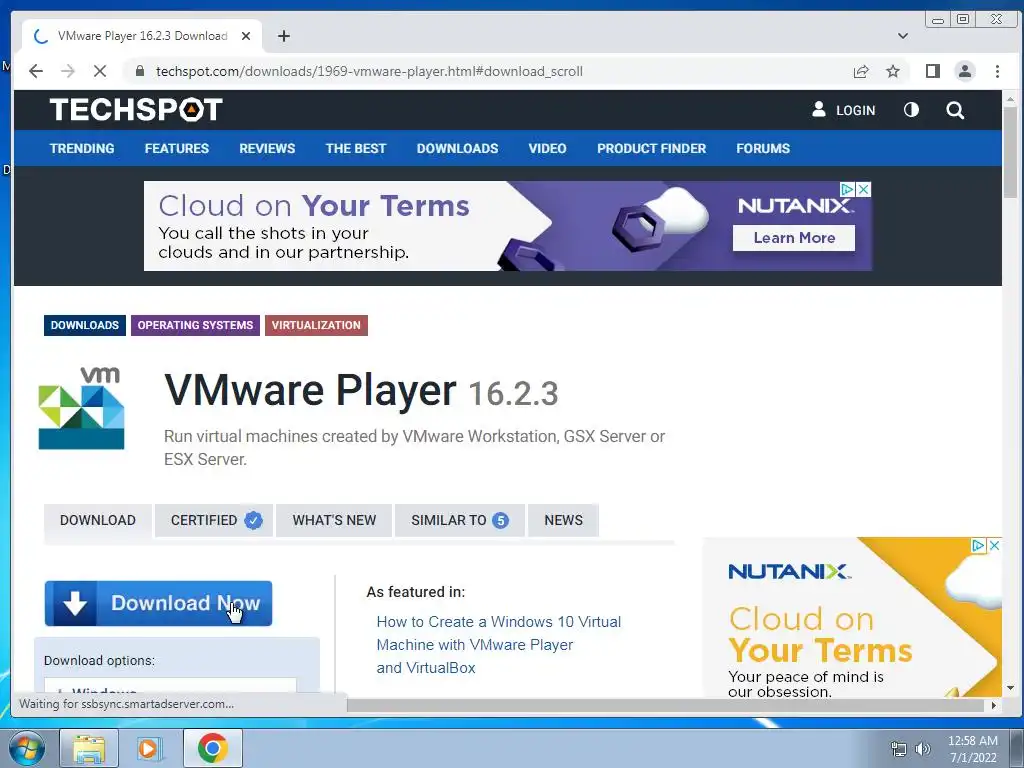Share this page via address bar icon
The image size is (1024, 768).
861,71
